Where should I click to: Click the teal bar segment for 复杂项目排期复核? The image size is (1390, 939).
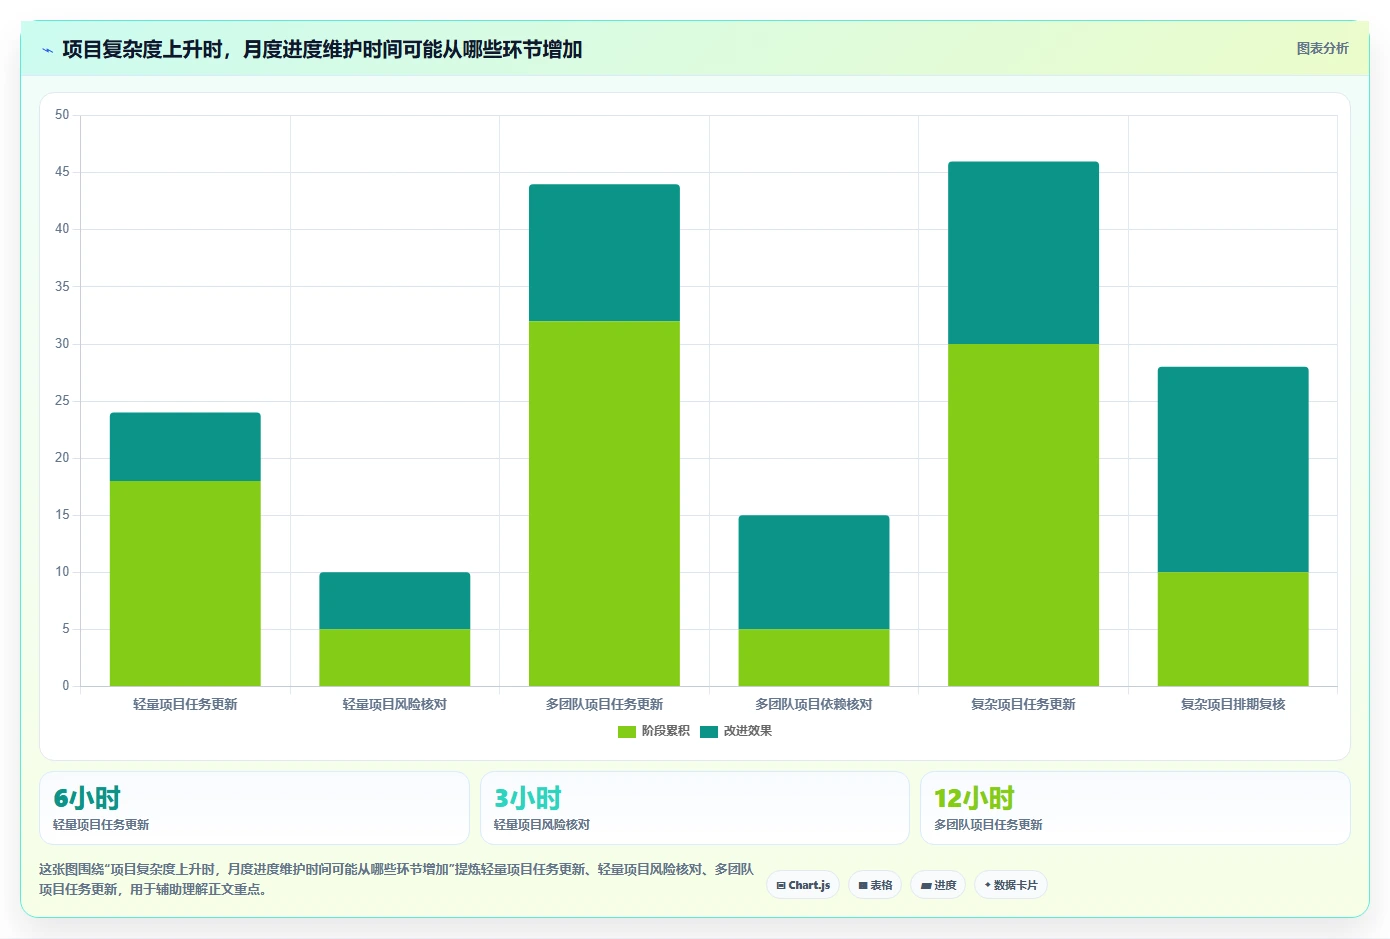coord(1233,469)
